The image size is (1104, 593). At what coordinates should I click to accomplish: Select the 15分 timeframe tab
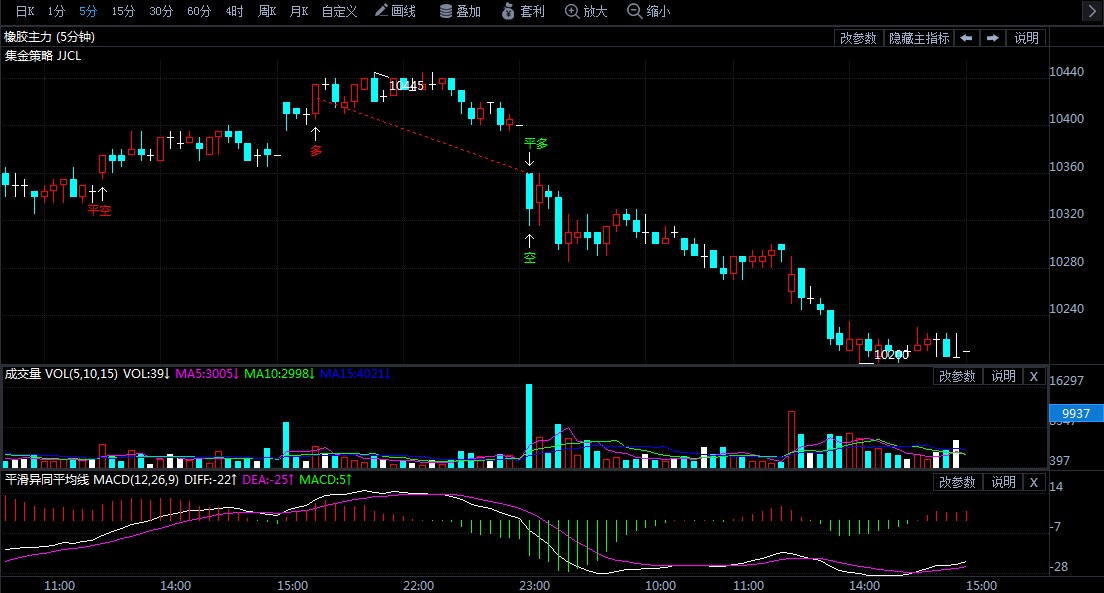point(123,12)
